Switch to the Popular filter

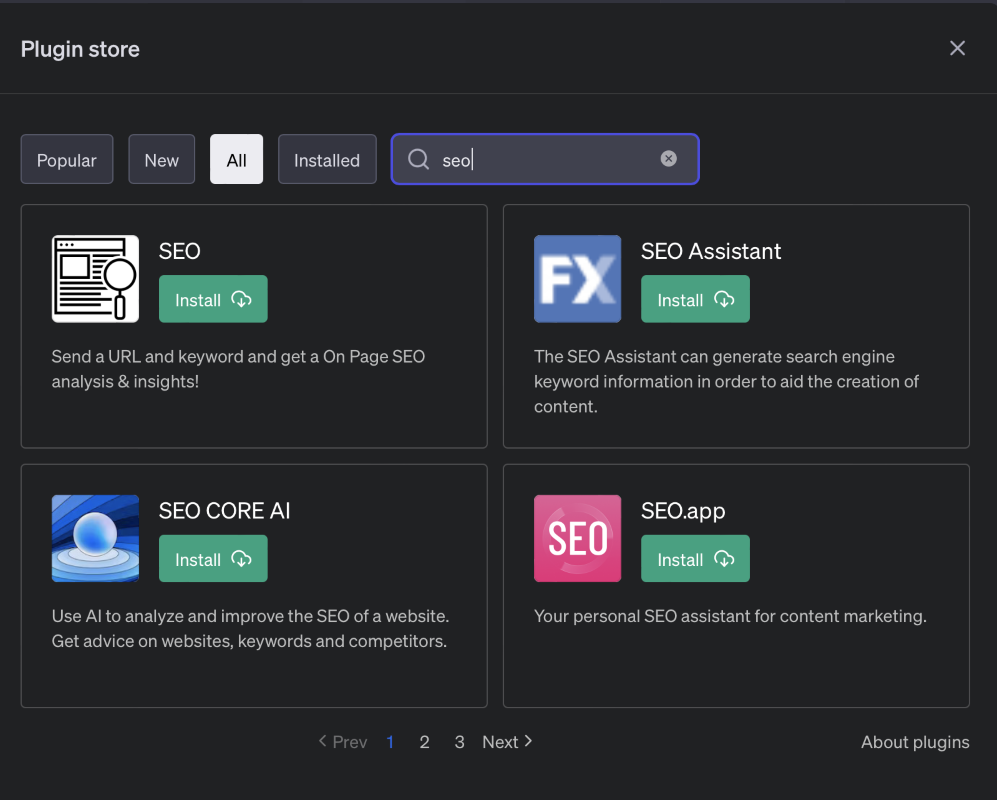point(67,159)
